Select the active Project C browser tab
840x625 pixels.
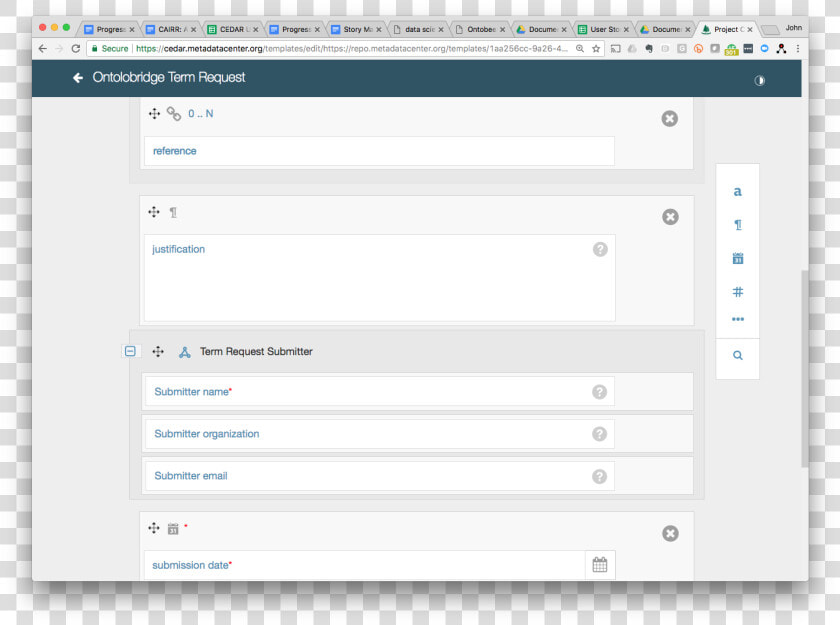(x=726, y=29)
